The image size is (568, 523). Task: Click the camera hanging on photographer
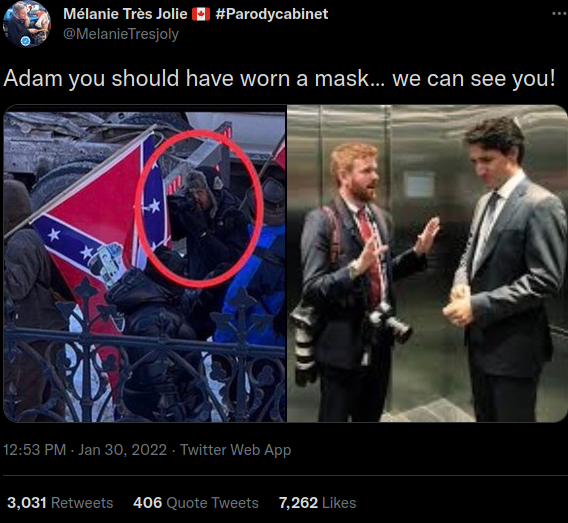(390, 322)
